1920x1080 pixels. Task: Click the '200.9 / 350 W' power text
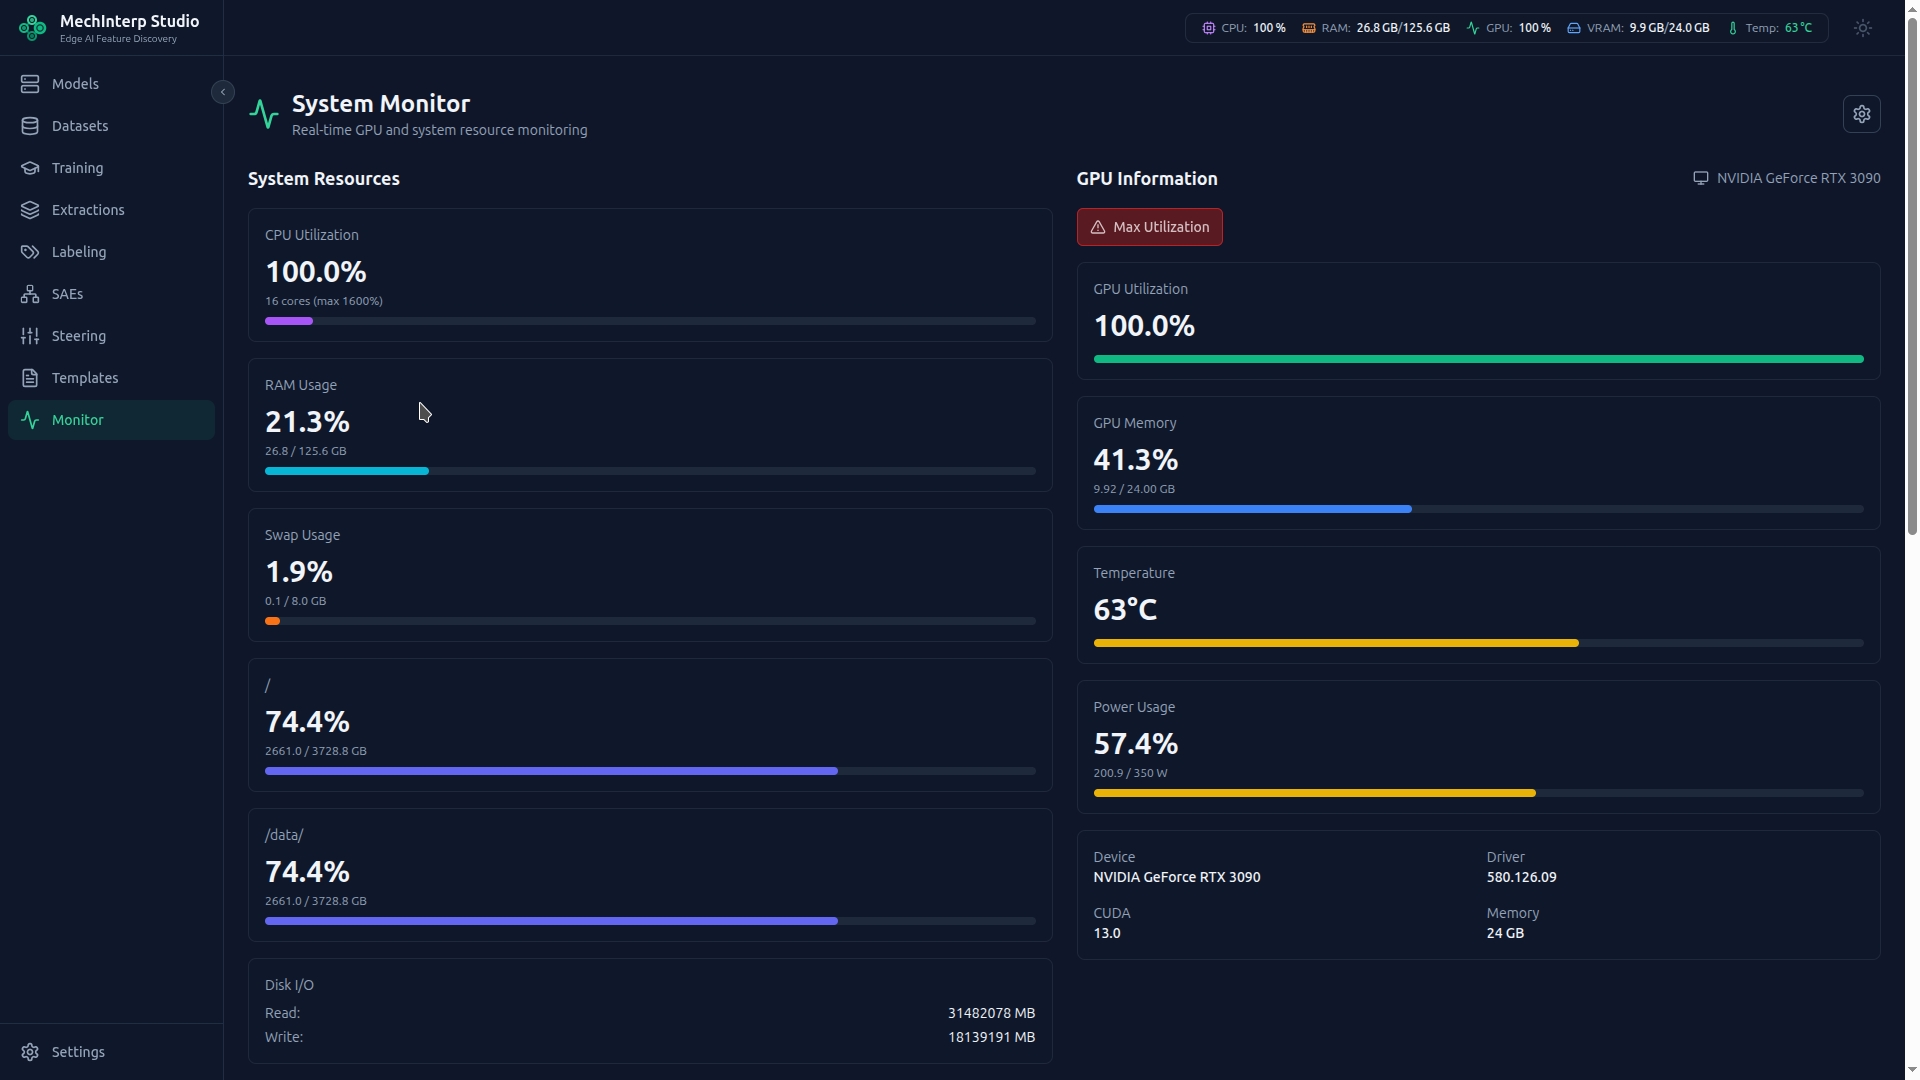pyautogui.click(x=1130, y=773)
